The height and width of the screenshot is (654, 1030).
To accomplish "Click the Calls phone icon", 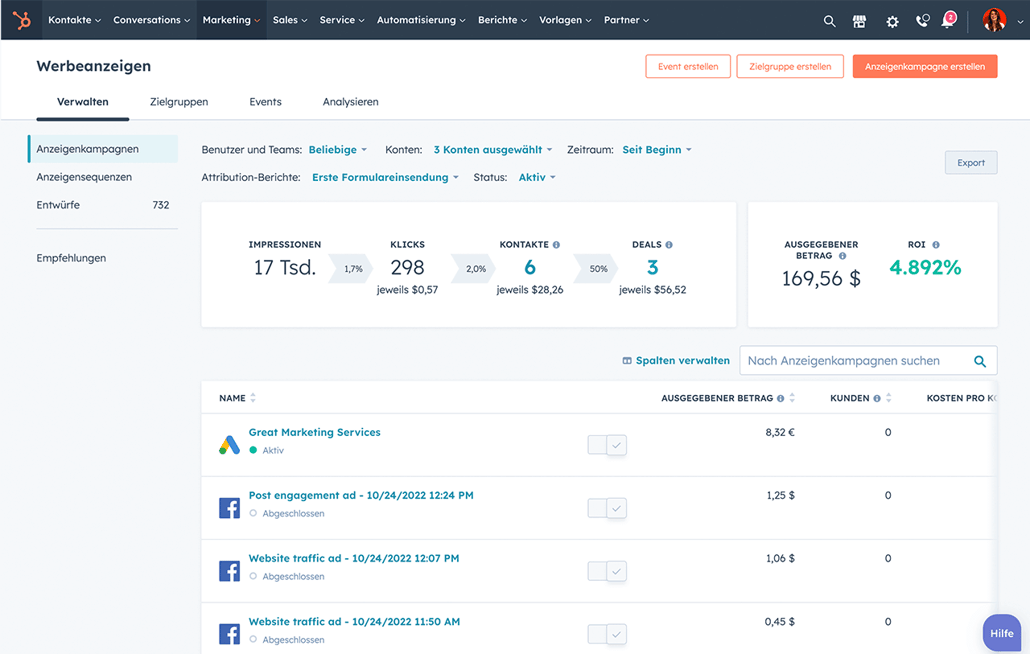I will click(922, 20).
